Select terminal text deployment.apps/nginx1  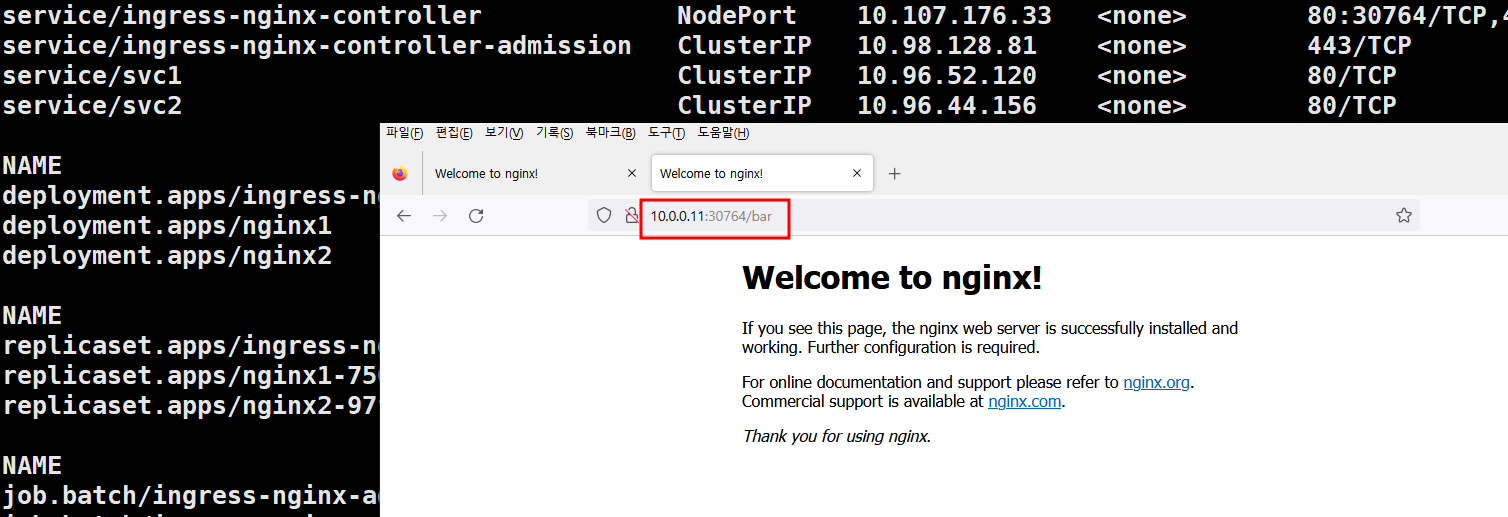pos(167,226)
